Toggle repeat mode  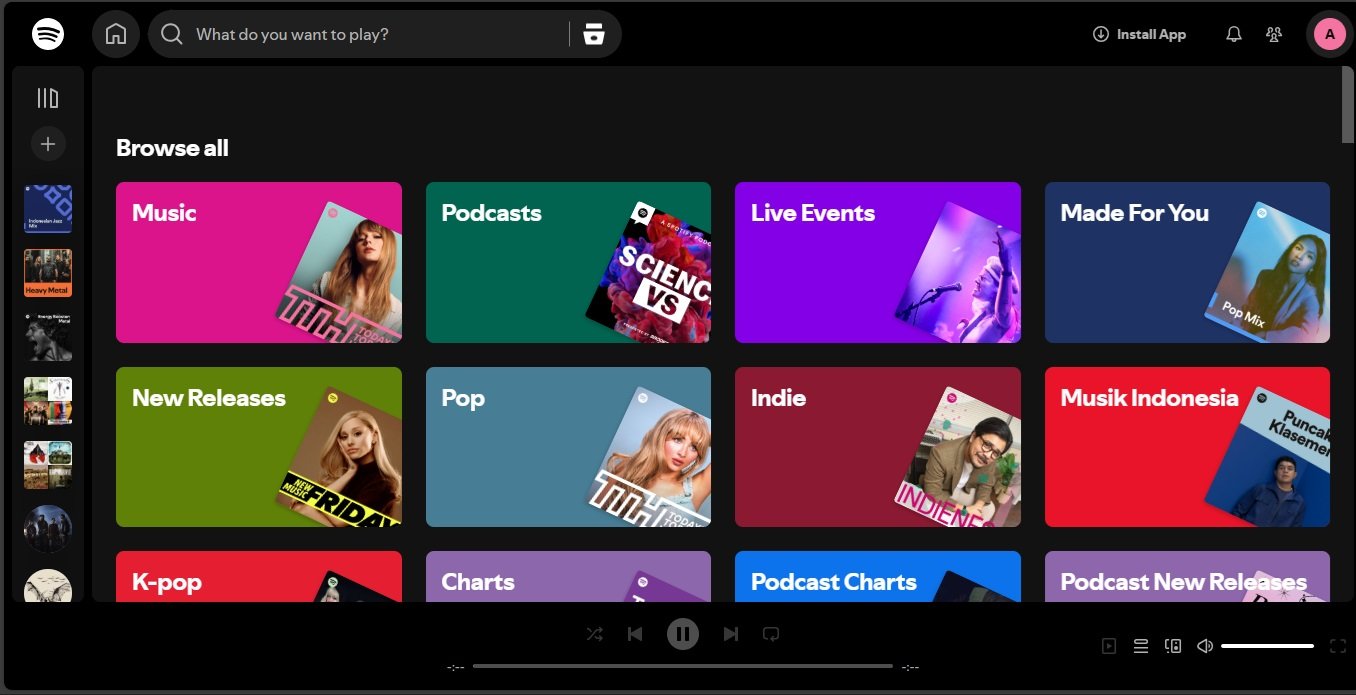click(x=771, y=634)
